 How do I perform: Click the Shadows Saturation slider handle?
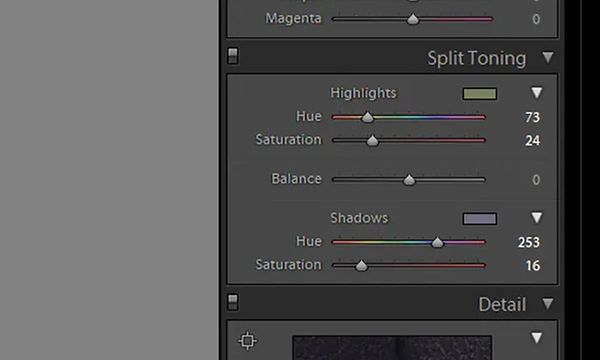pyautogui.click(x=361, y=266)
